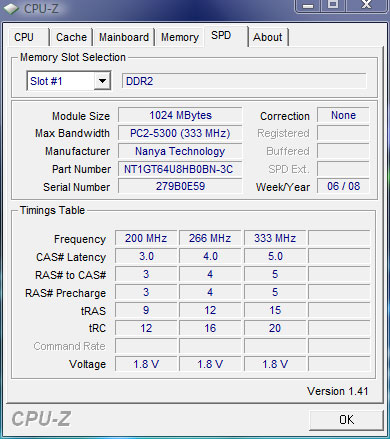Click the Week/Year value 06 / 08

[x=343, y=186]
